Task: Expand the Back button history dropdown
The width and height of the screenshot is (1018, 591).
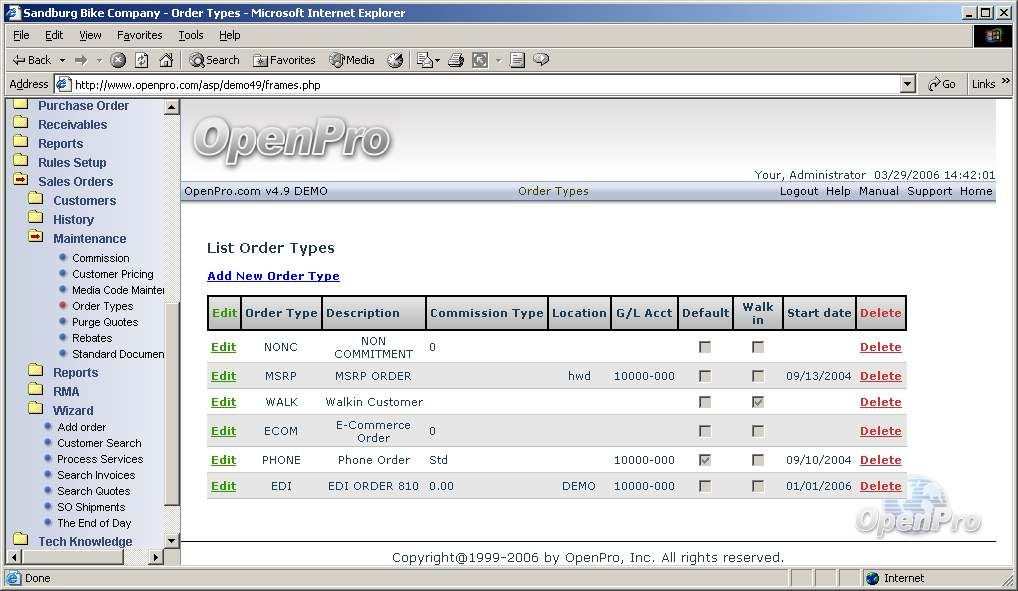Action: pos(62,60)
